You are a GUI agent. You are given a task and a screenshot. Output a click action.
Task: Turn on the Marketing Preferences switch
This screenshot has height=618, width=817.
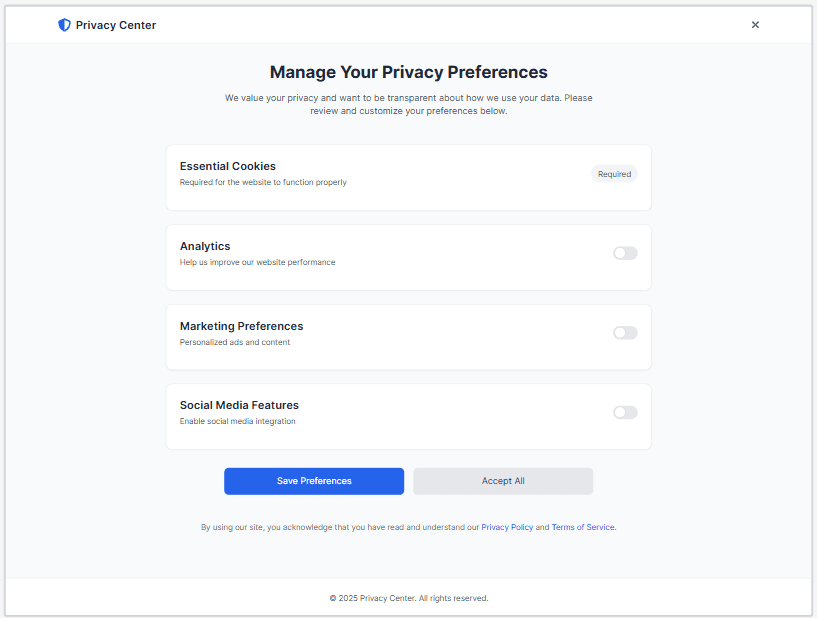[625, 333]
